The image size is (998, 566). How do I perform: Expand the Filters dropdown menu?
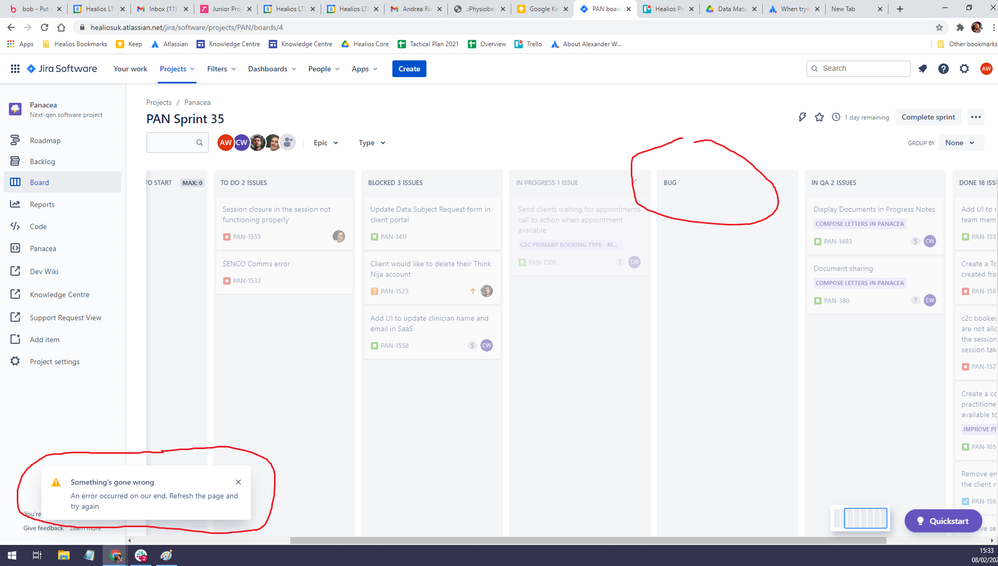(x=221, y=69)
